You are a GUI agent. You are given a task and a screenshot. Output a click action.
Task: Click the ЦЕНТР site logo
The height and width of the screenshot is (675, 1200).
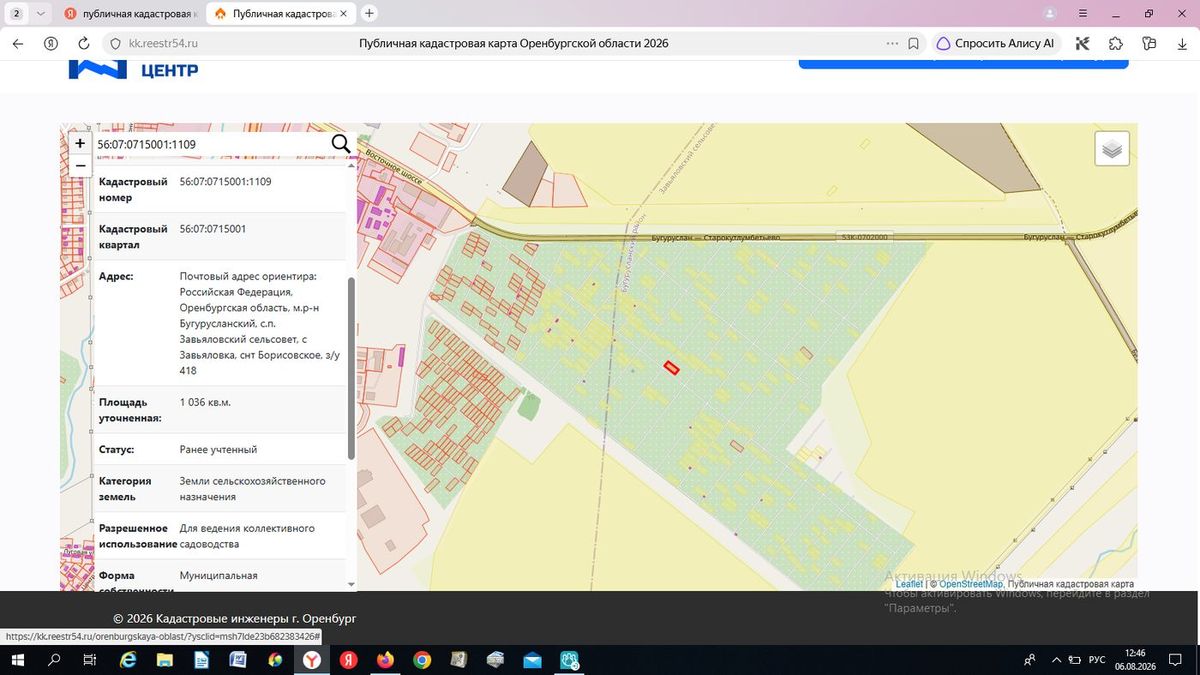click(134, 69)
